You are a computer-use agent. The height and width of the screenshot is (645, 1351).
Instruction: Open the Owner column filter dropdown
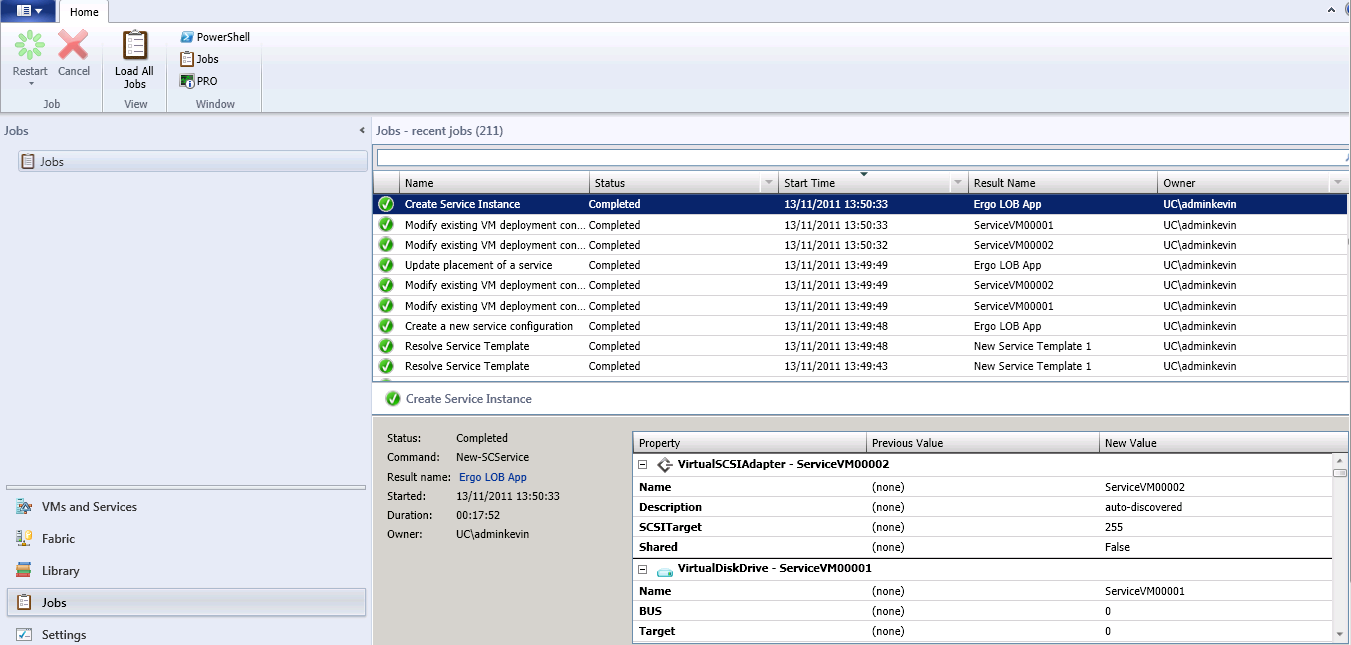tap(1338, 182)
